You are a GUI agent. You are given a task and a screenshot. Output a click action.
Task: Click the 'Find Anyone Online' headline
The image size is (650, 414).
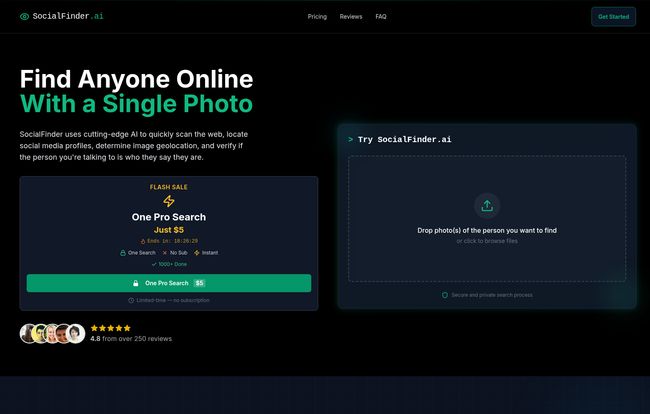pyautogui.click(x=136, y=79)
